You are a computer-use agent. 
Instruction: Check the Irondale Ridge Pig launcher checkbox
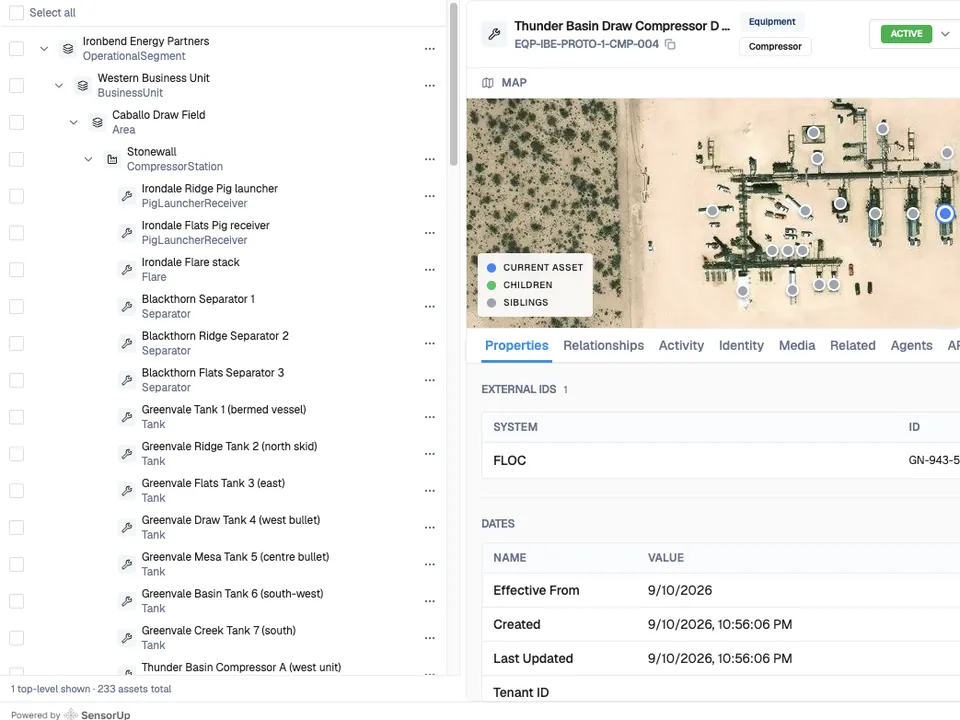(17, 196)
